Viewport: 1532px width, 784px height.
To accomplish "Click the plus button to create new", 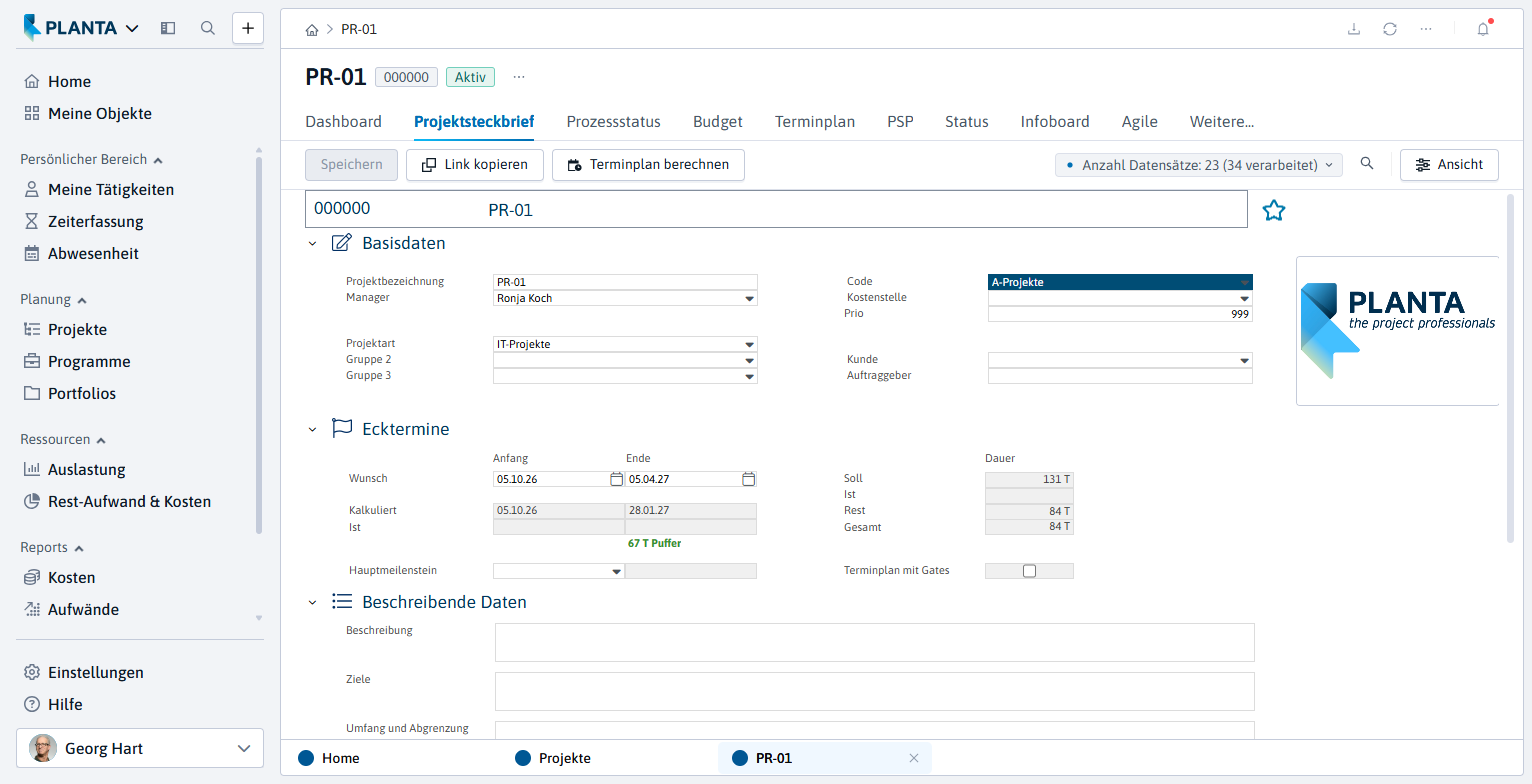I will pos(248,28).
